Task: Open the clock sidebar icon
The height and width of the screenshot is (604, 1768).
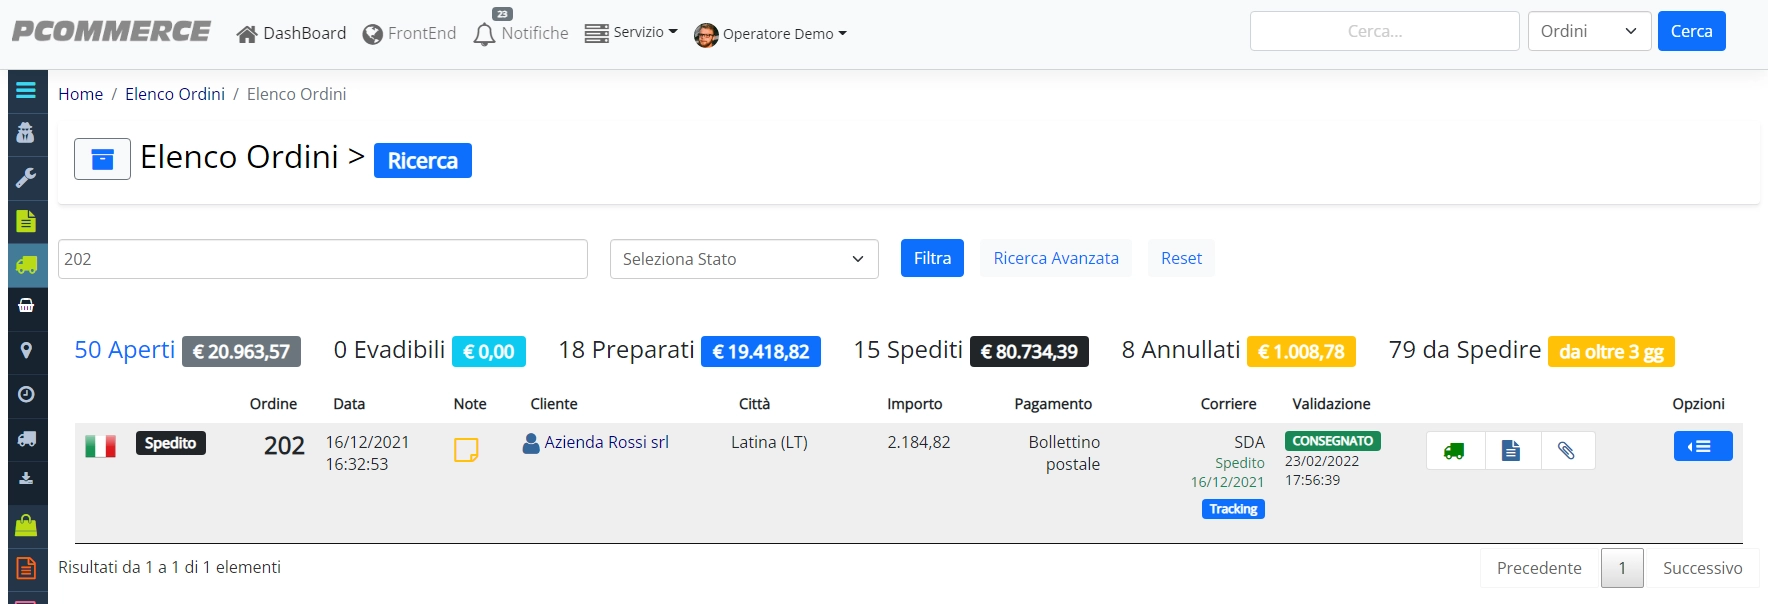Action: [26, 394]
